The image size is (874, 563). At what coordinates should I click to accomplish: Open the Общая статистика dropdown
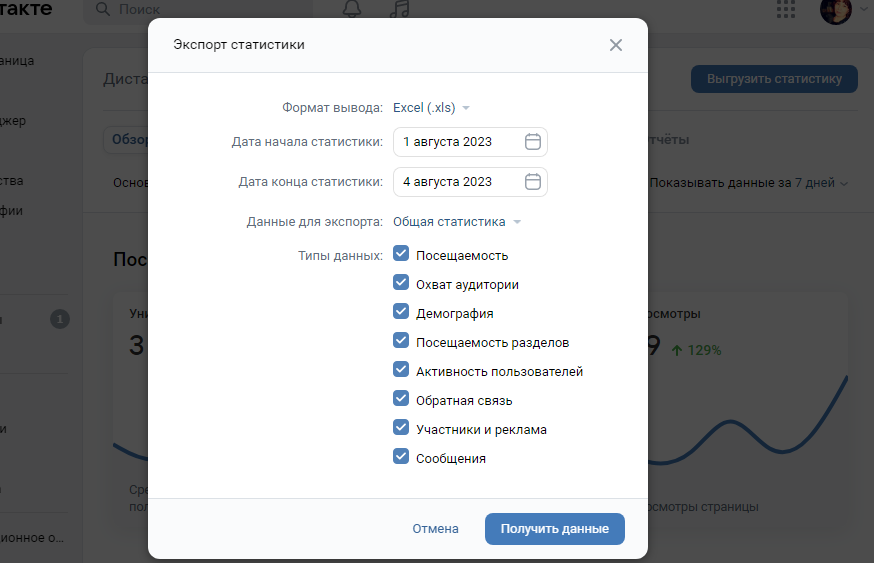pyautogui.click(x=457, y=222)
